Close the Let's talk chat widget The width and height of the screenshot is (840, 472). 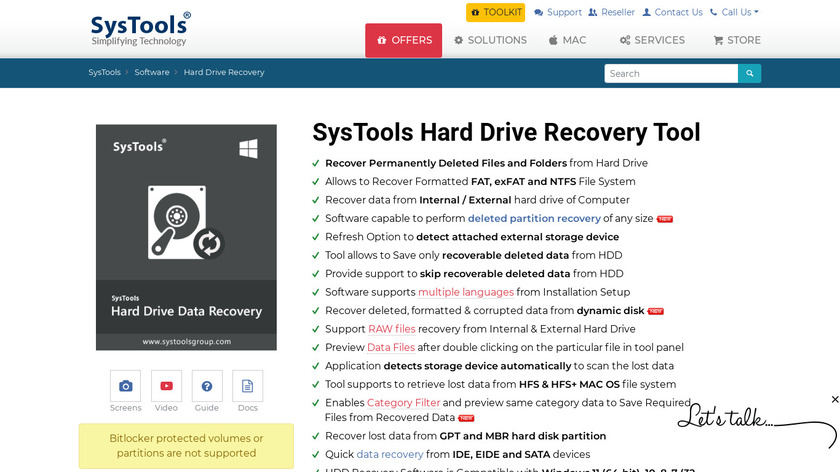pyautogui.click(x=835, y=399)
